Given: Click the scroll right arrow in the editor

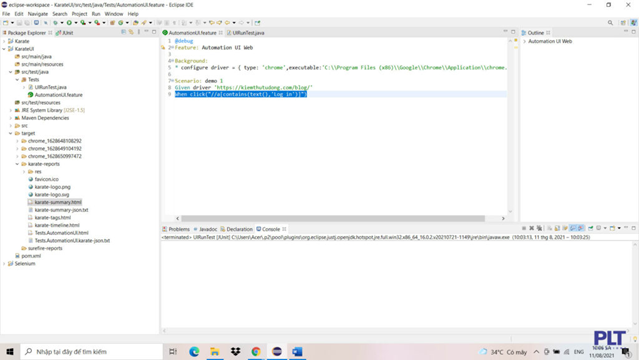Looking at the screenshot, I should click(x=503, y=219).
